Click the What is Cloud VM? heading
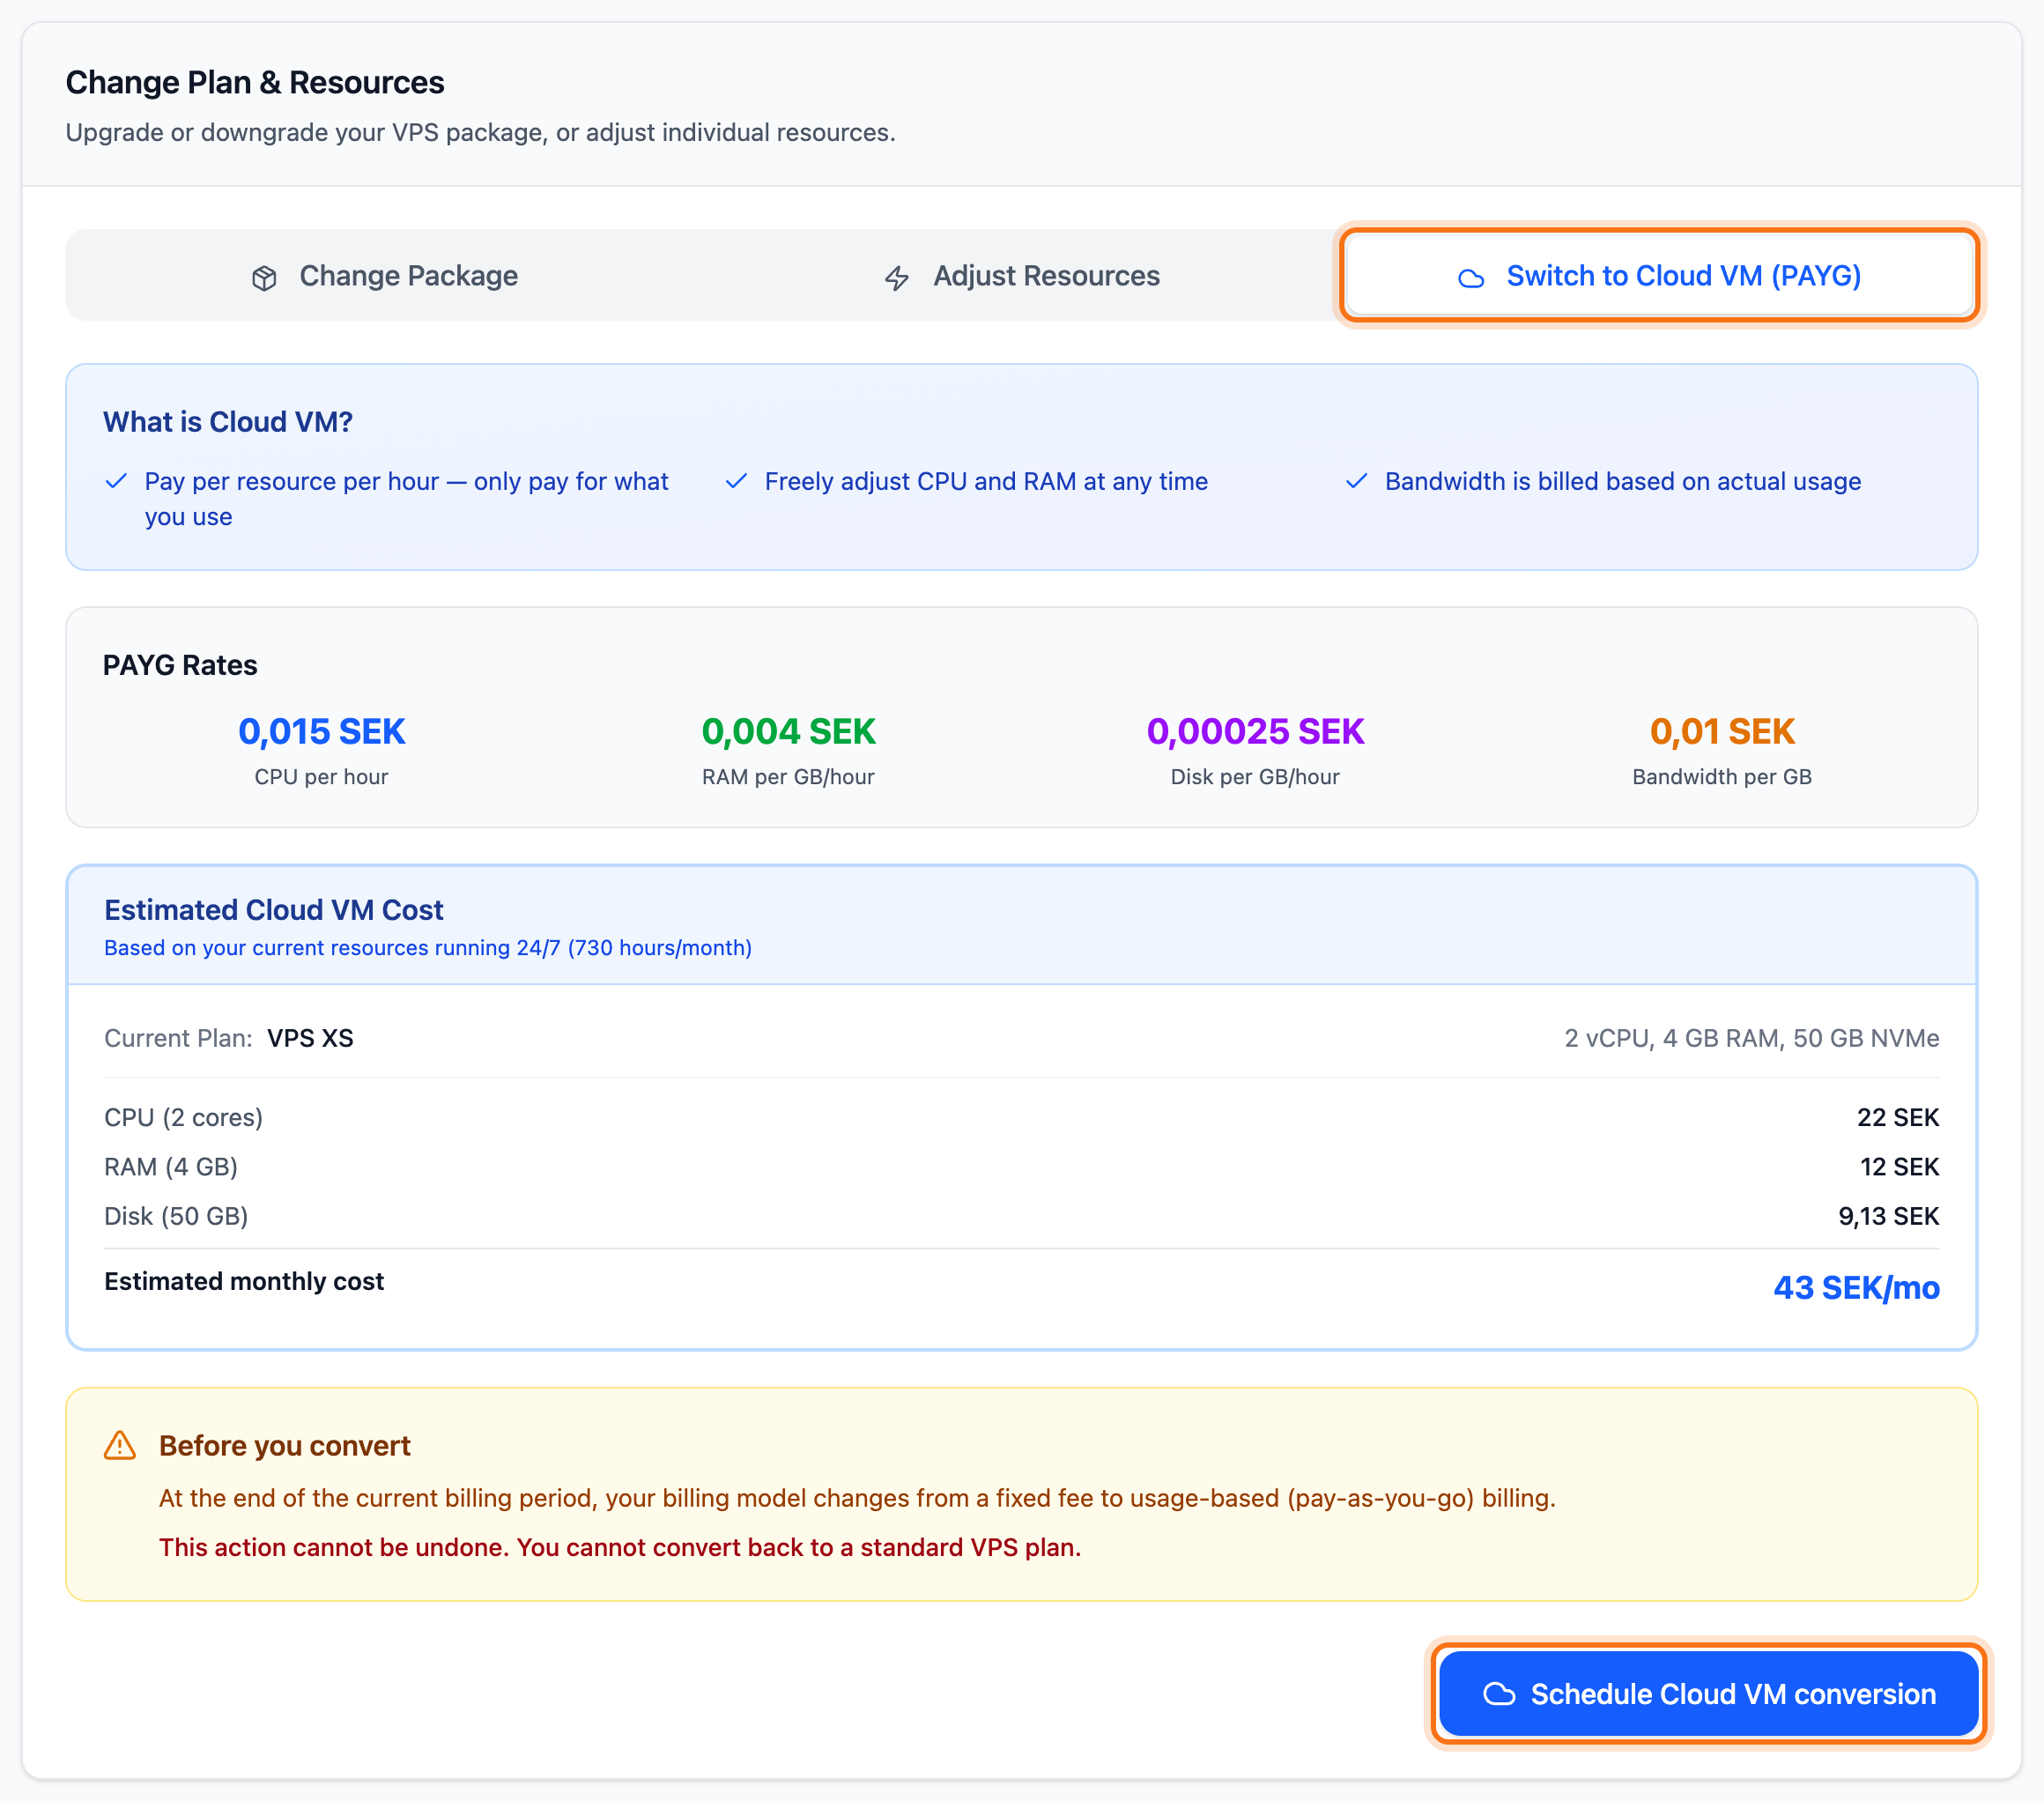 pyautogui.click(x=228, y=422)
